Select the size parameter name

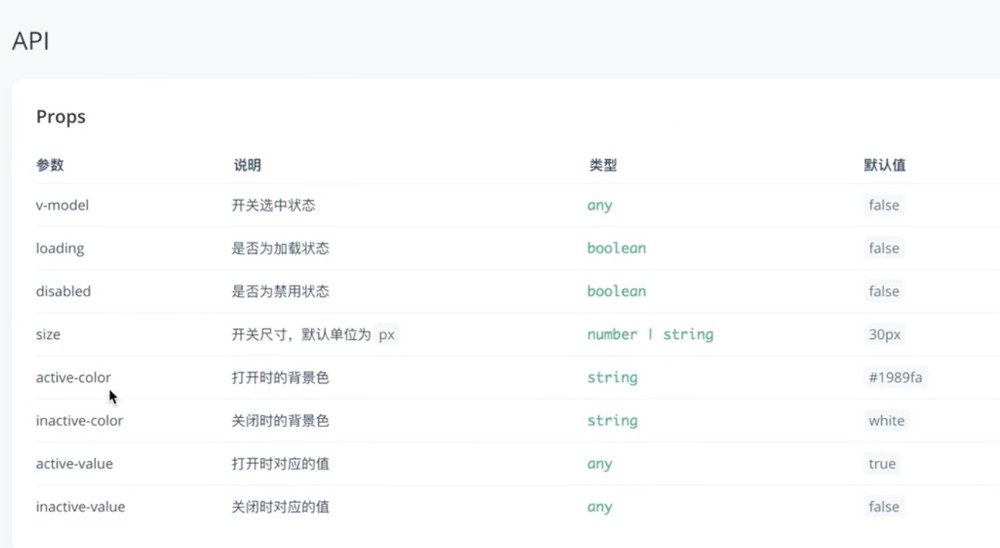coord(48,334)
